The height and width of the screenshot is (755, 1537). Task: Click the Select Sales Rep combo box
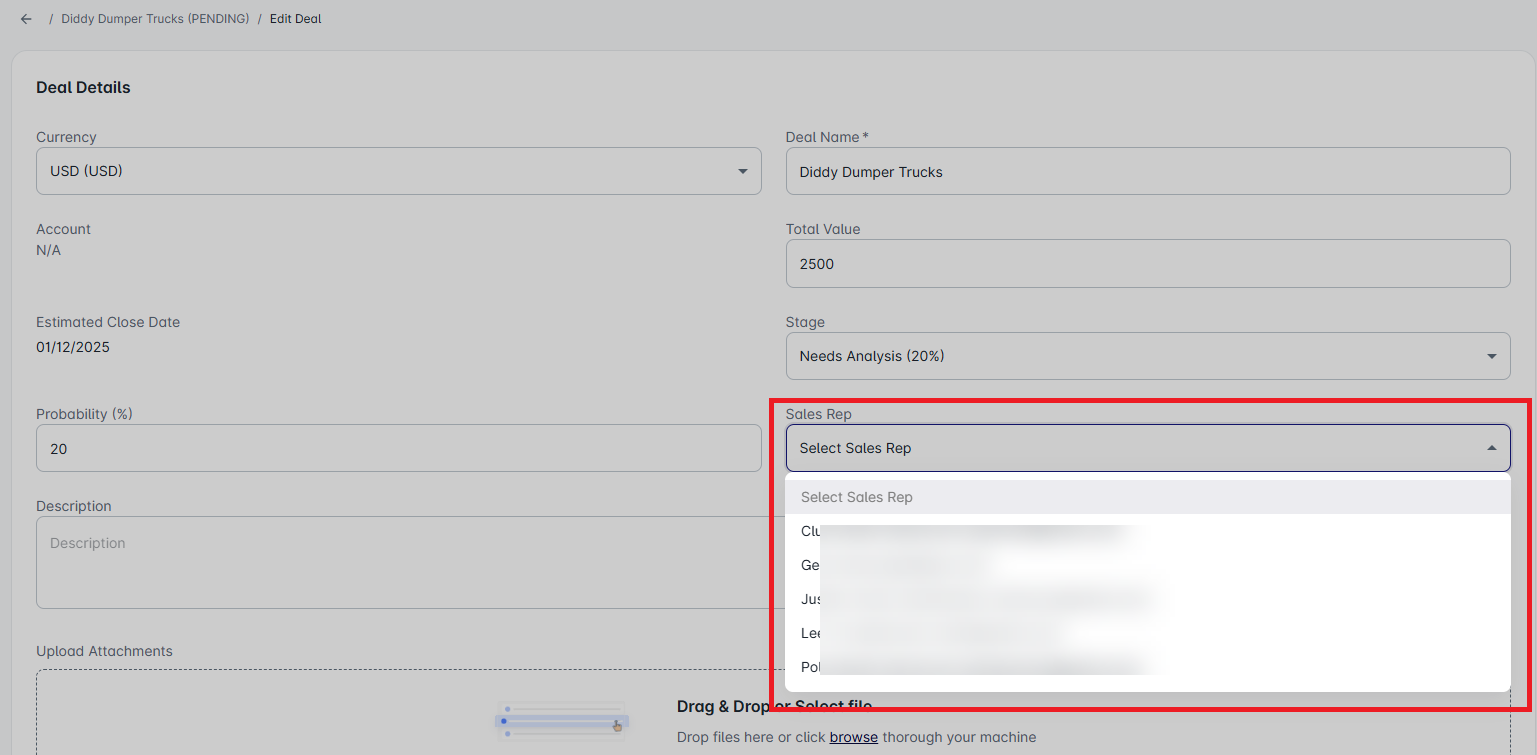(x=1130, y=448)
